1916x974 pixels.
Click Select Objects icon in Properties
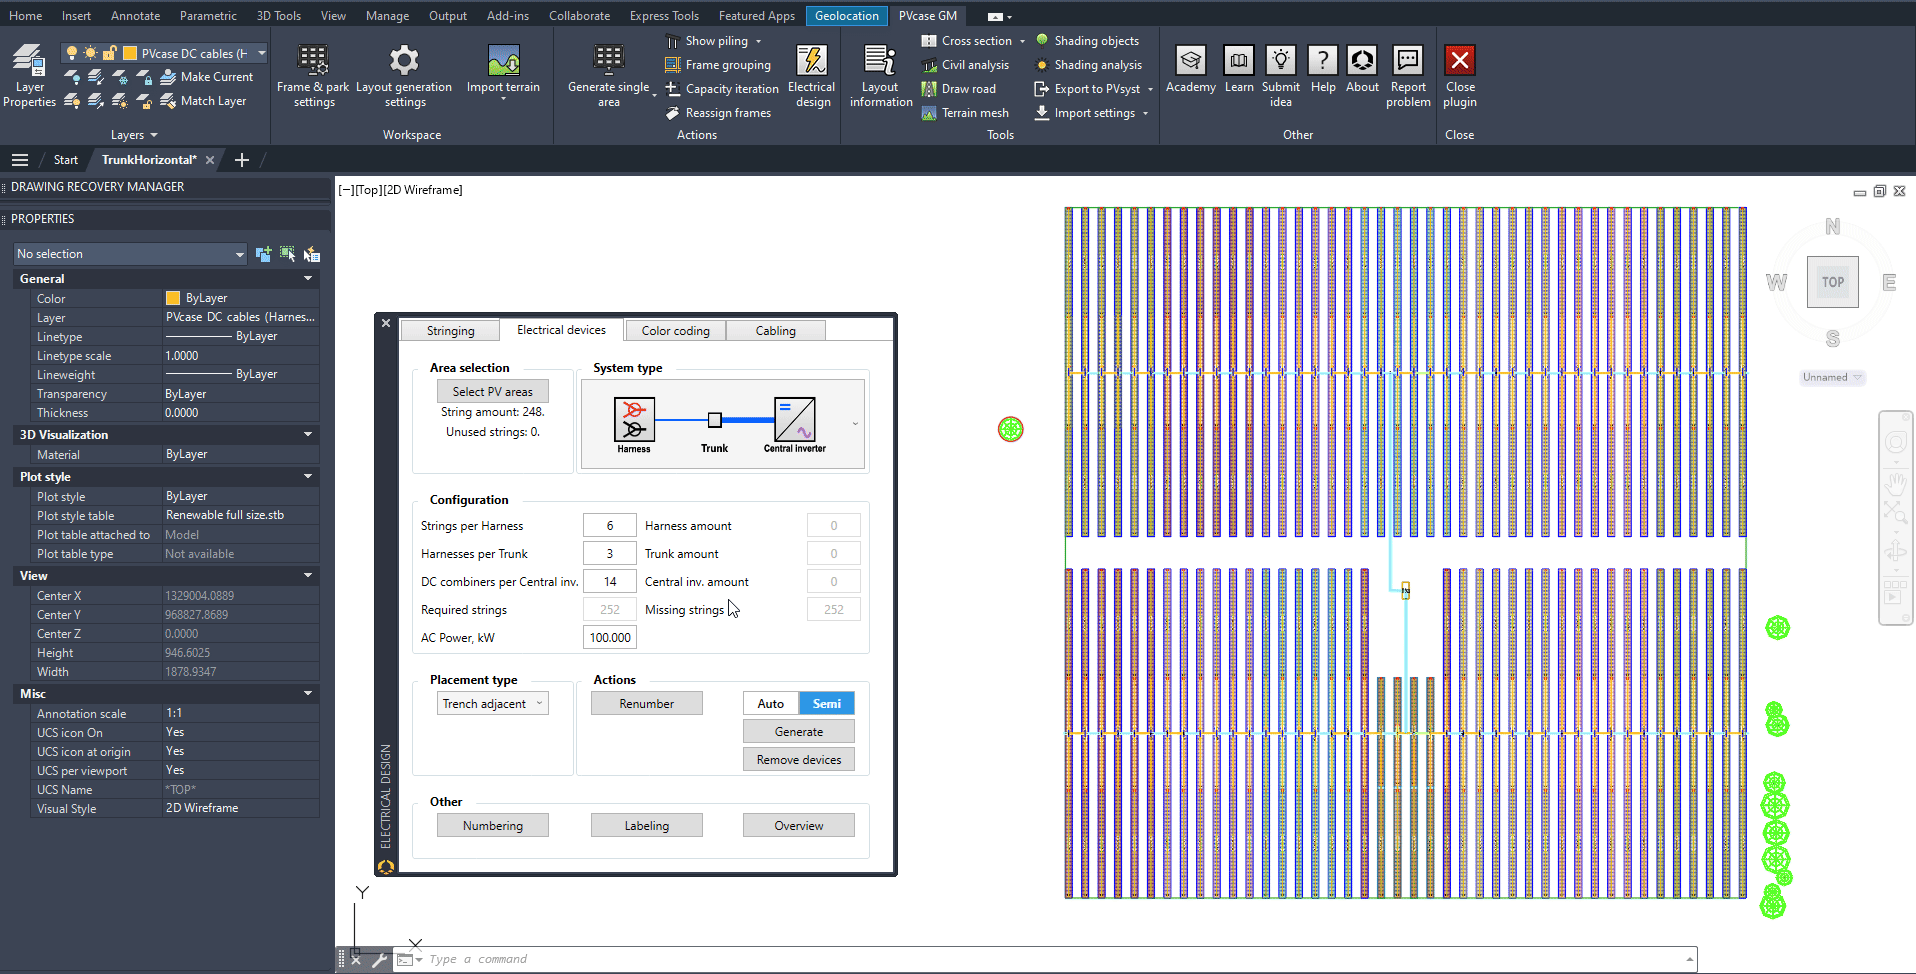coord(288,254)
